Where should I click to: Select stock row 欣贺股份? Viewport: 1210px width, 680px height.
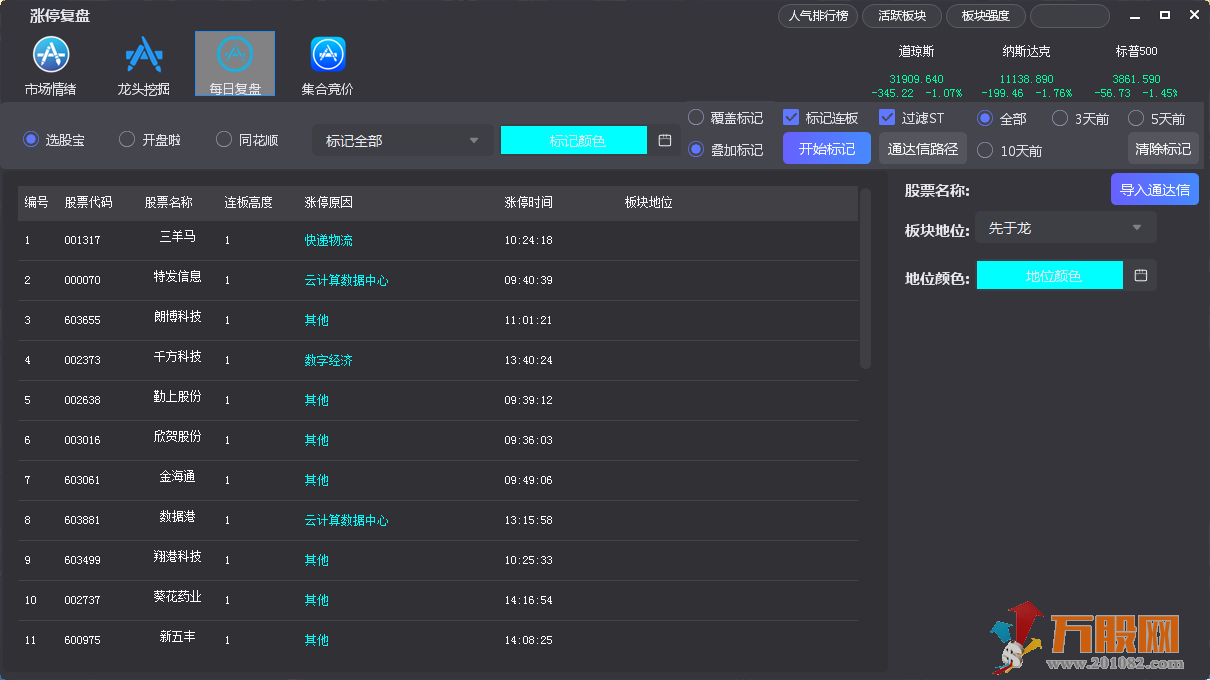[x=438, y=440]
